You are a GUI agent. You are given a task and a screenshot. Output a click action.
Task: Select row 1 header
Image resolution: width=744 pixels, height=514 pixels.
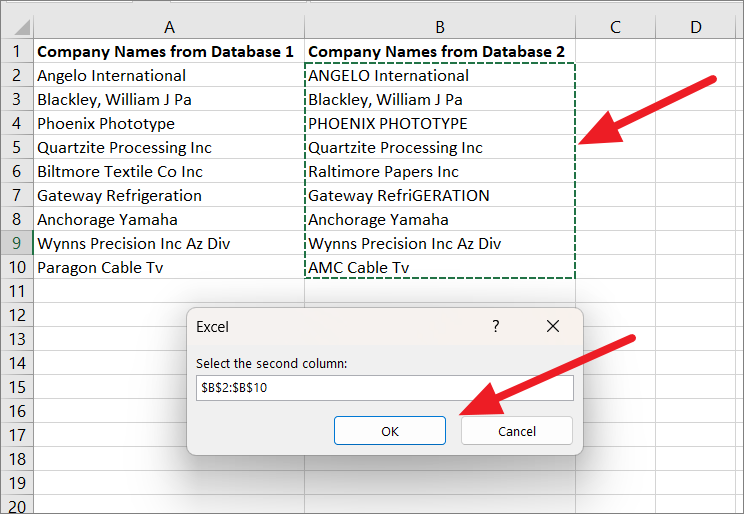point(17,51)
